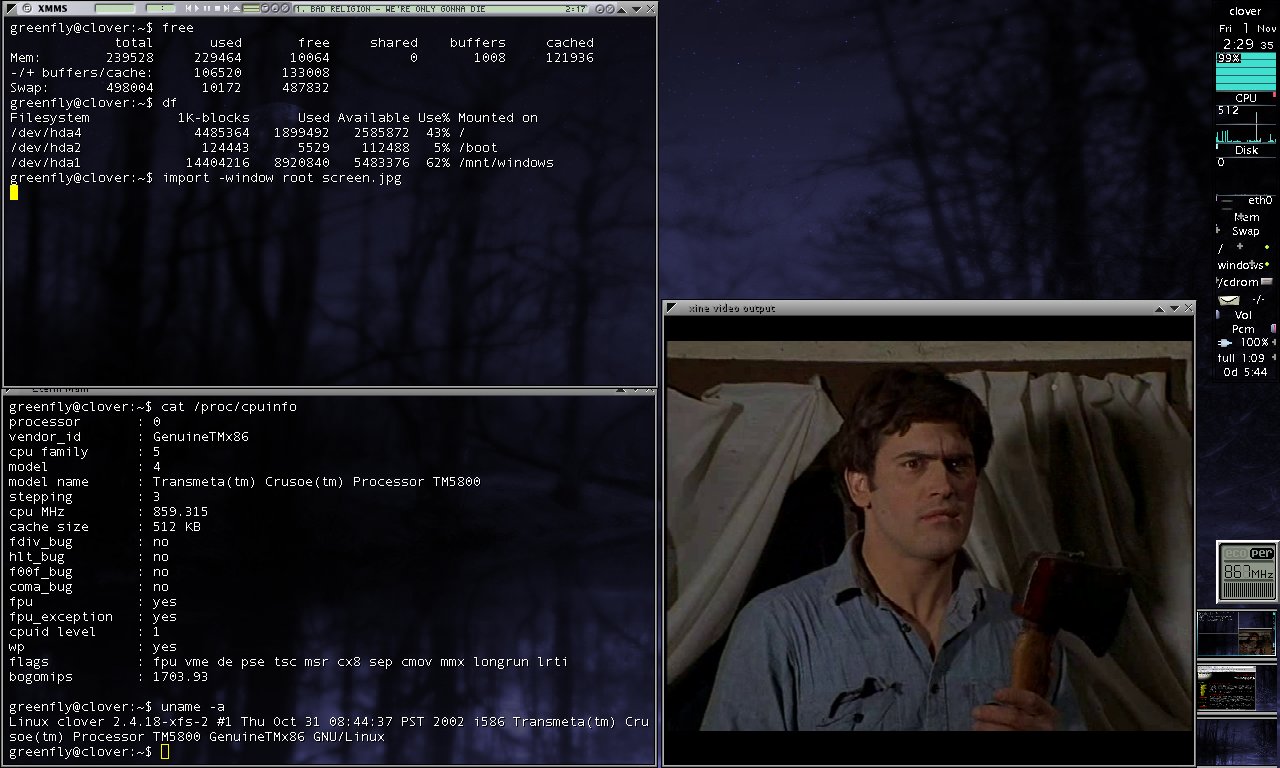The width and height of the screenshot is (1280, 768).
Task: Click the Swap meter in GKrellM
Action: 1246,231
